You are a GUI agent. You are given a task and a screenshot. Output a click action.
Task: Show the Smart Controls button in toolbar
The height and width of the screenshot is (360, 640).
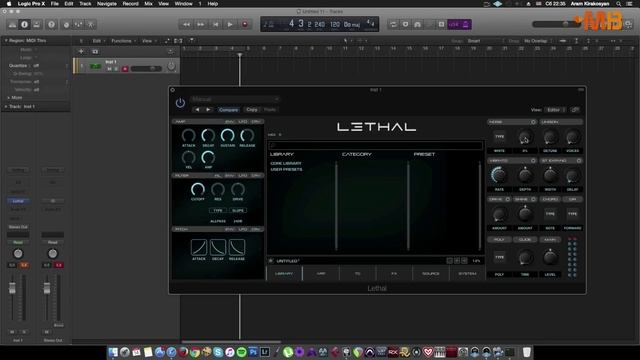click(x=67, y=24)
